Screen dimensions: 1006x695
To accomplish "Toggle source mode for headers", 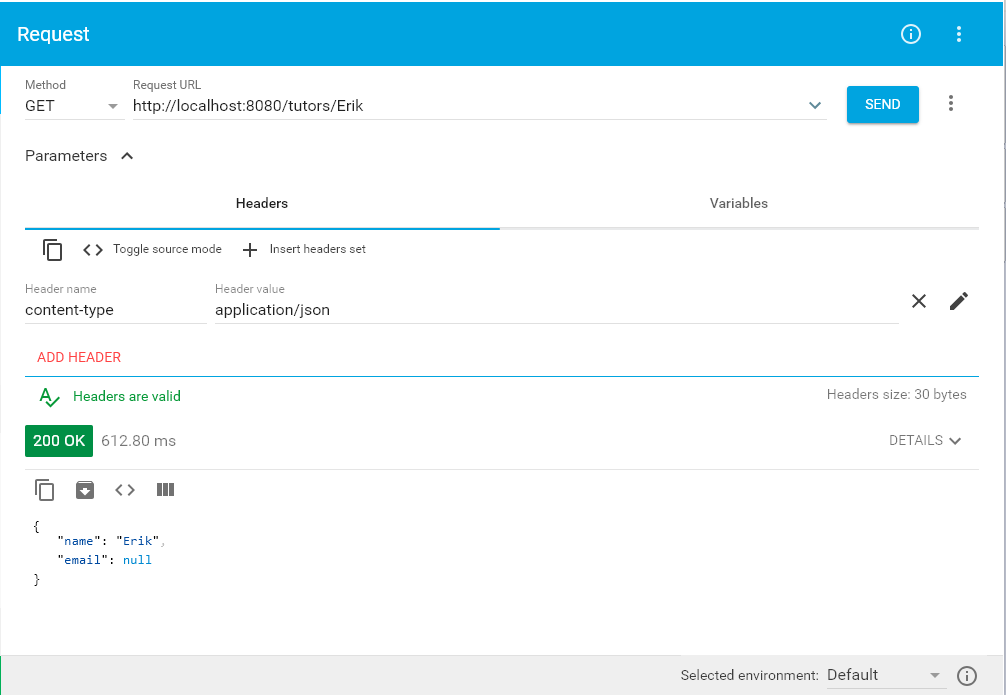I will (x=152, y=249).
